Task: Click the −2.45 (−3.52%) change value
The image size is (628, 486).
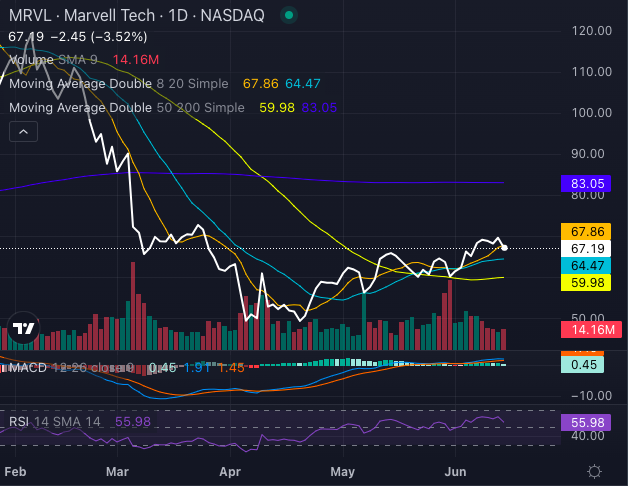Action: pos(99,37)
